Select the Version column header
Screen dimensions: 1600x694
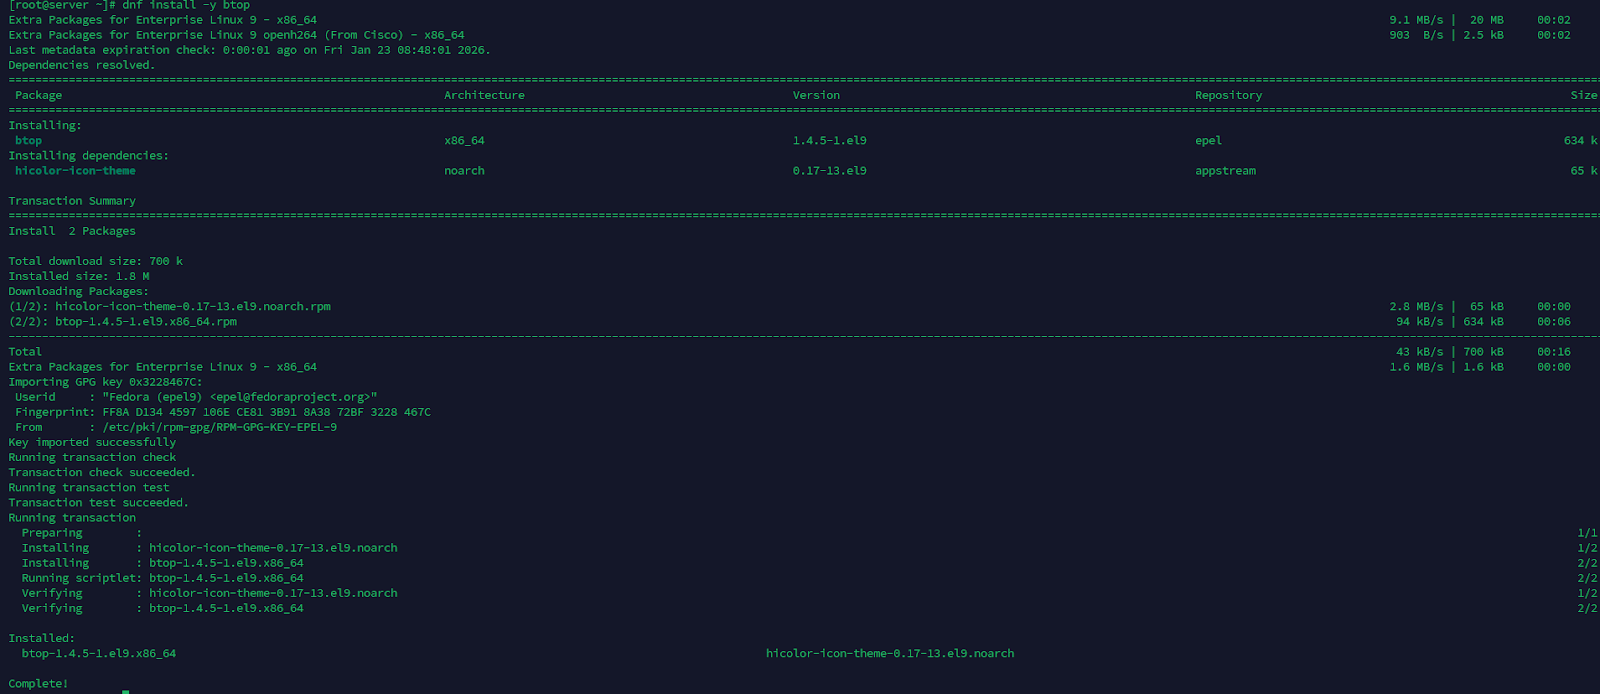point(816,95)
